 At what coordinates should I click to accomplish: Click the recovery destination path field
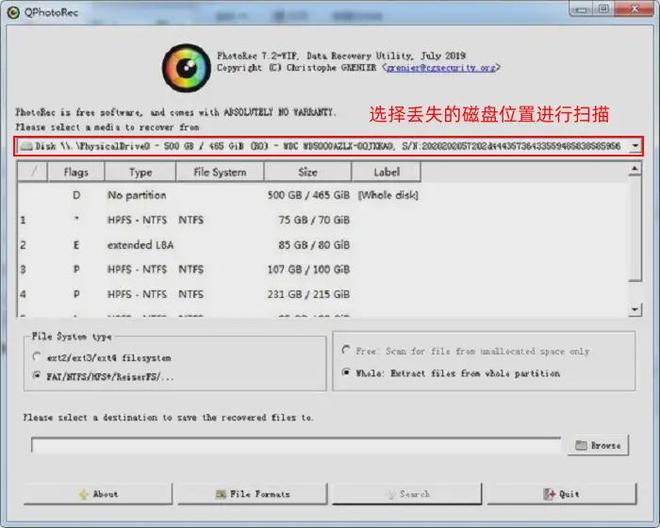click(295, 446)
